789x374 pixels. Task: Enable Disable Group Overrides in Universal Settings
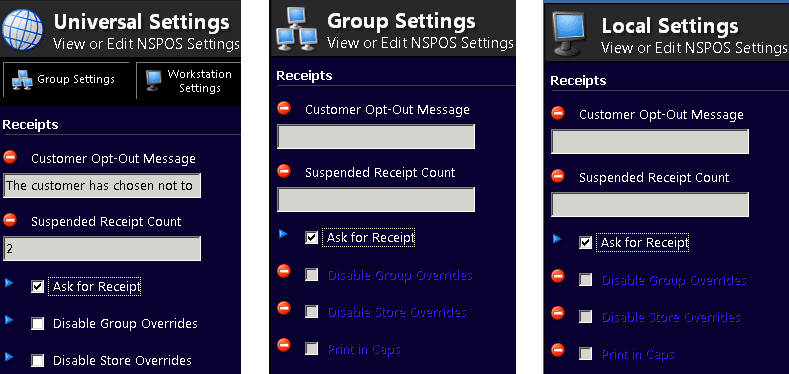pos(37,324)
